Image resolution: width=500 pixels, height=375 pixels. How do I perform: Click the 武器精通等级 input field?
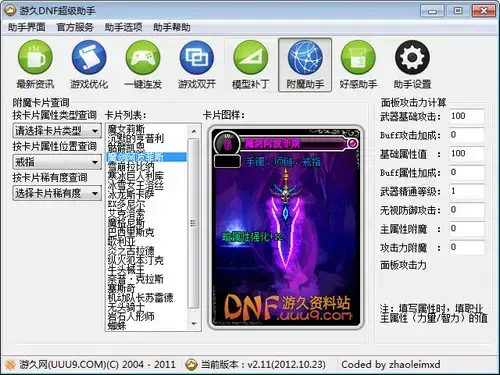click(466, 191)
